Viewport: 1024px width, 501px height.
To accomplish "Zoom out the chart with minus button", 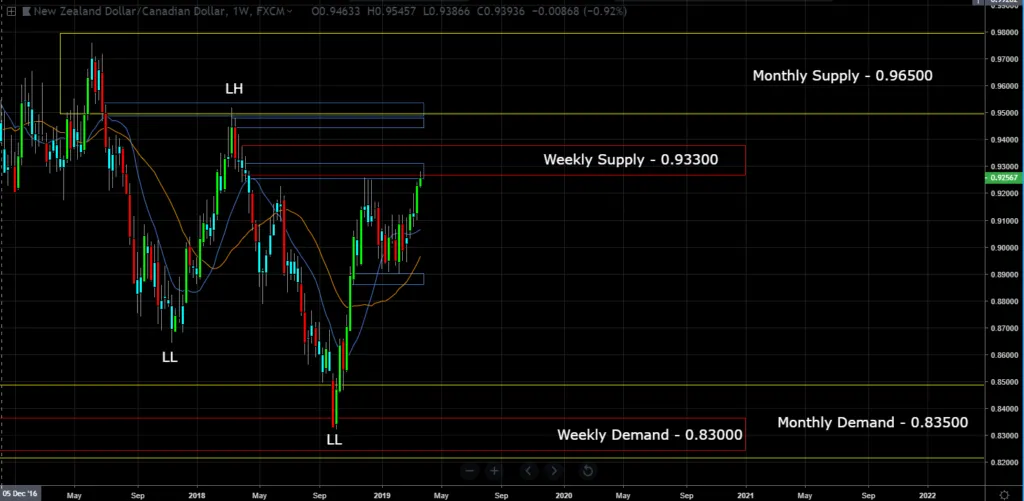I will (470, 471).
